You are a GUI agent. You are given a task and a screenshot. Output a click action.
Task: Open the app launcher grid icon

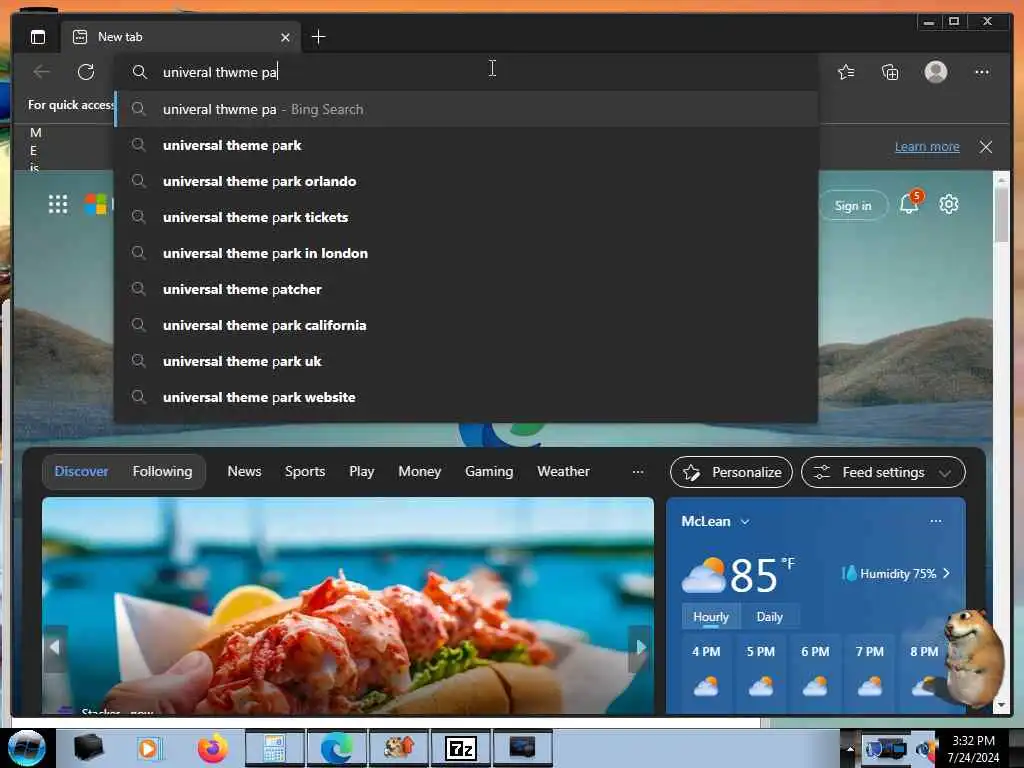point(57,204)
